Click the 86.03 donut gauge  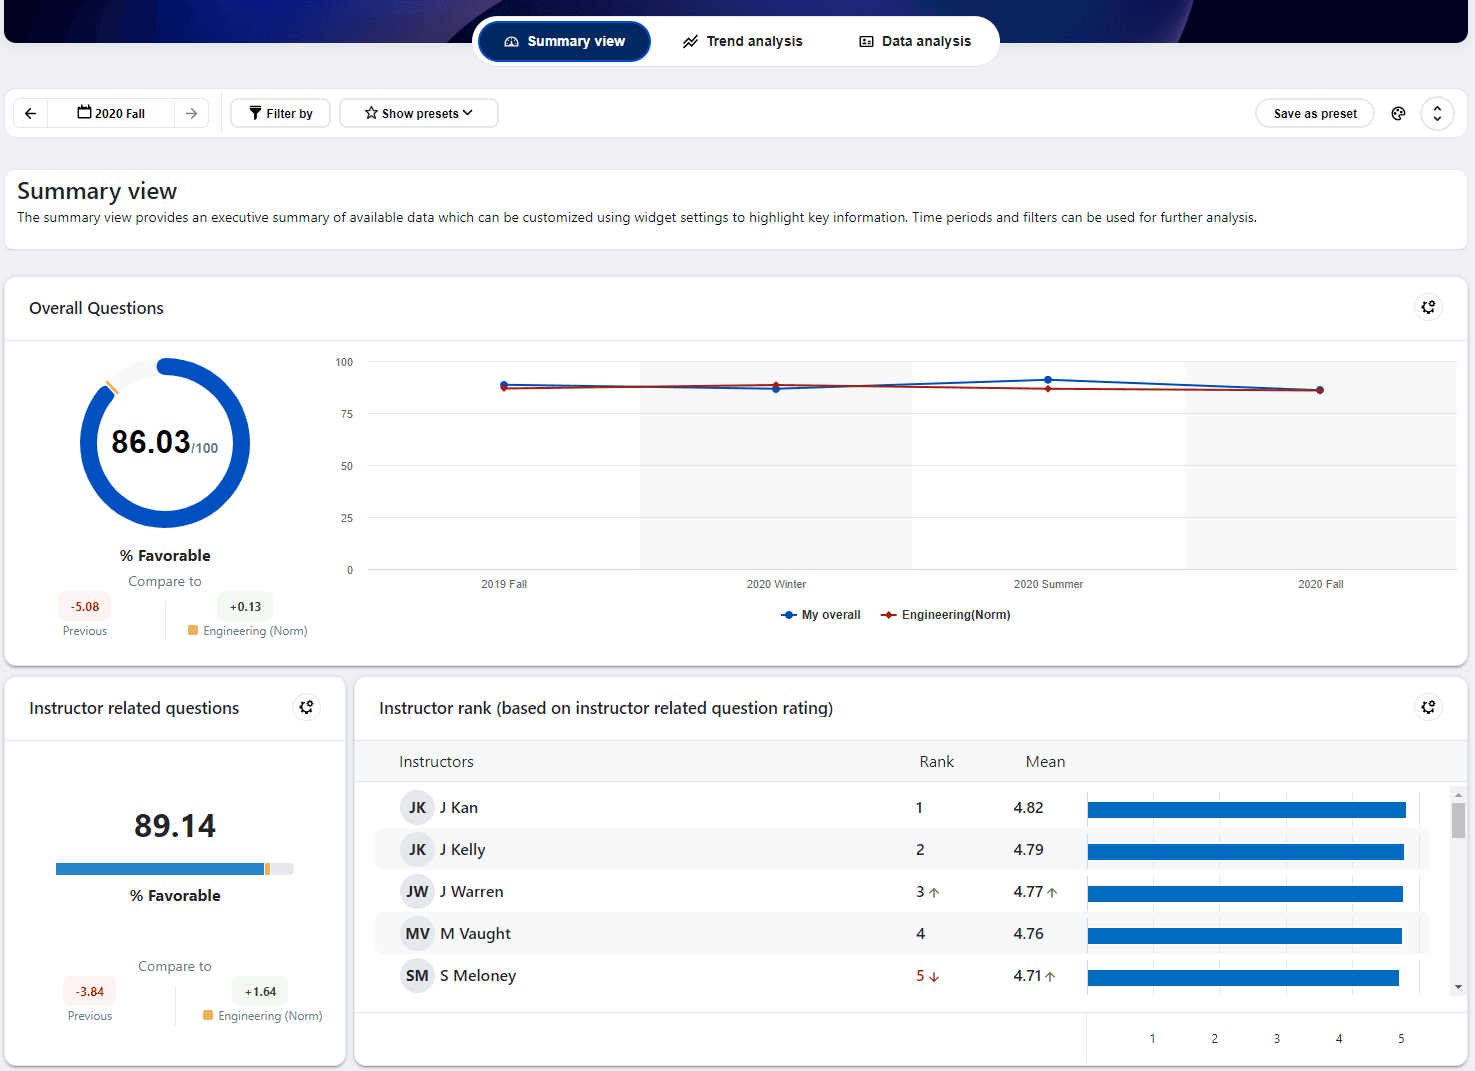165,443
